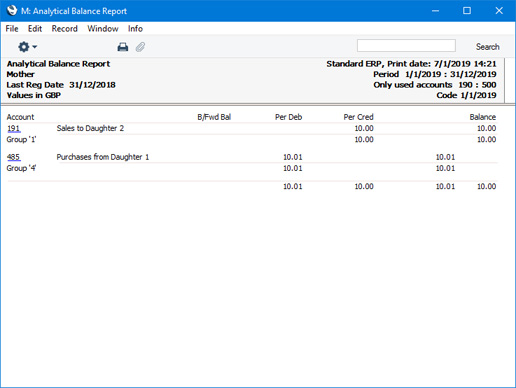Open the Edit menu
Viewport: 516px width, 388px height.
coord(35,29)
